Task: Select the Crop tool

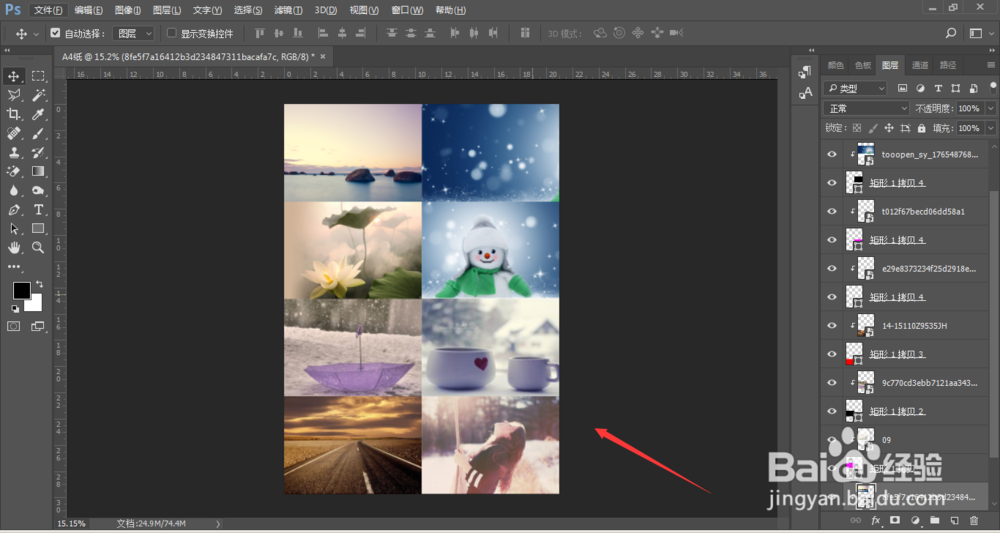Action: tap(13, 114)
